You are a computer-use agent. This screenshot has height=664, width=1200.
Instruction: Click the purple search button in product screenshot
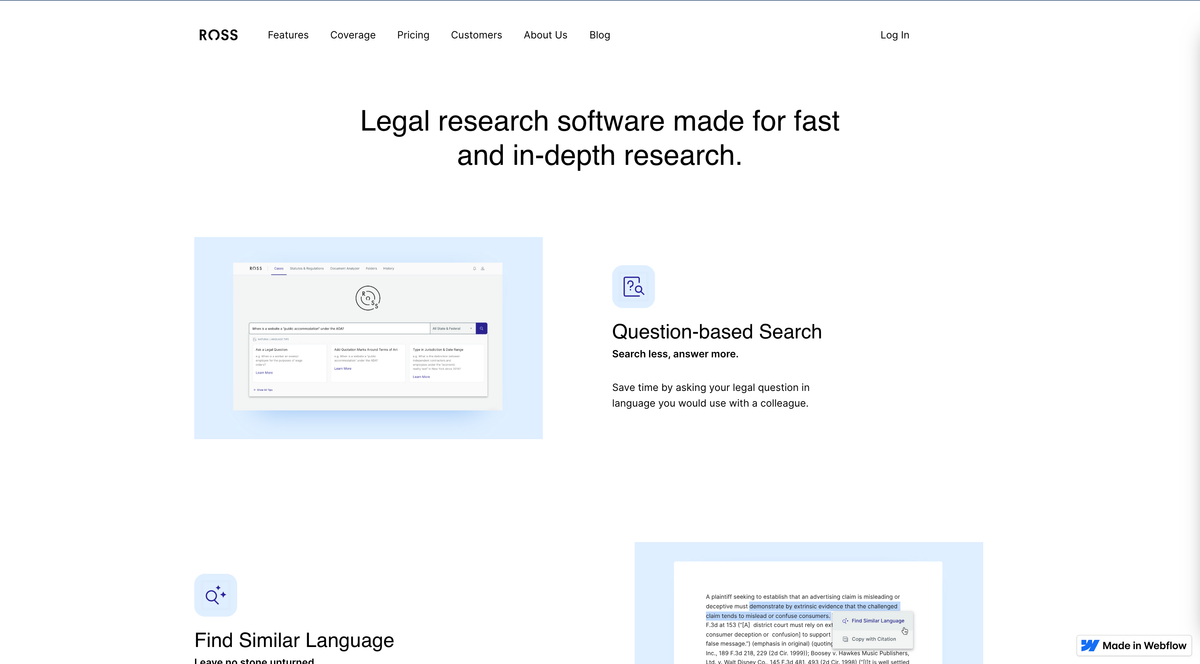tap(482, 328)
